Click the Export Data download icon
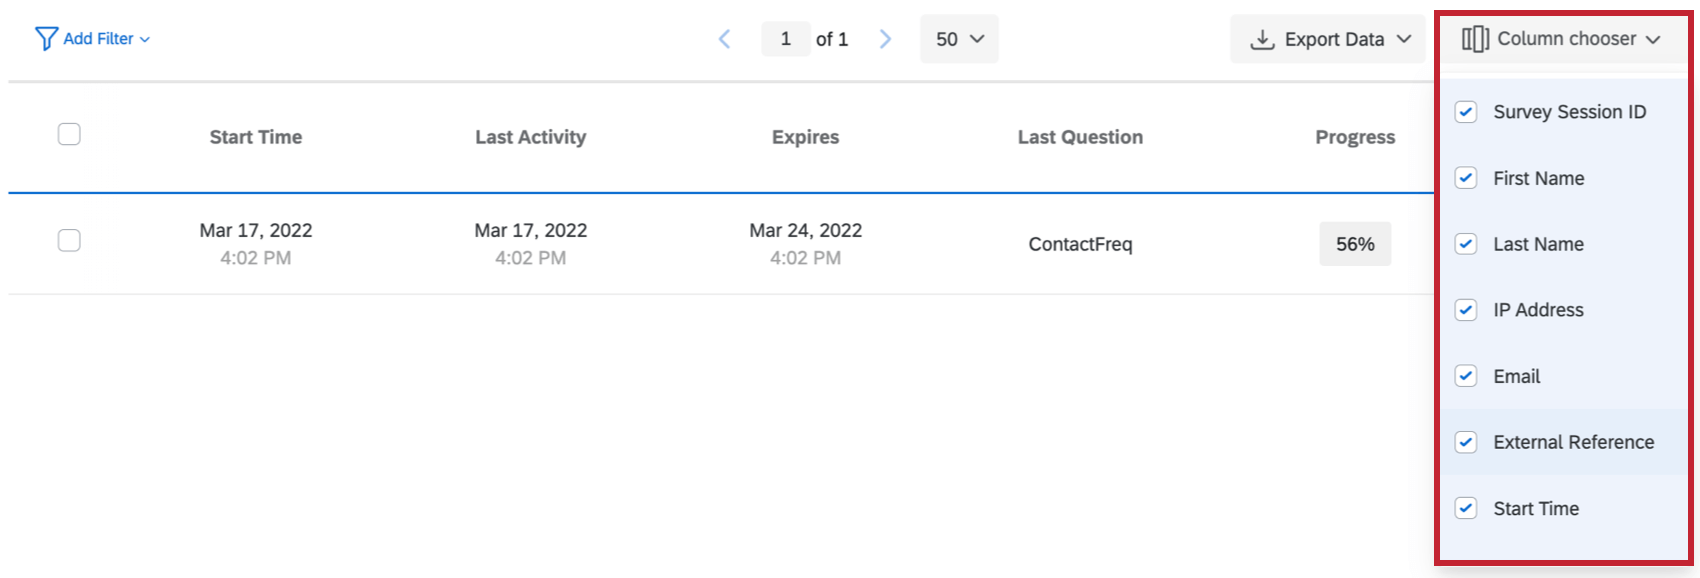 pyautogui.click(x=1263, y=39)
